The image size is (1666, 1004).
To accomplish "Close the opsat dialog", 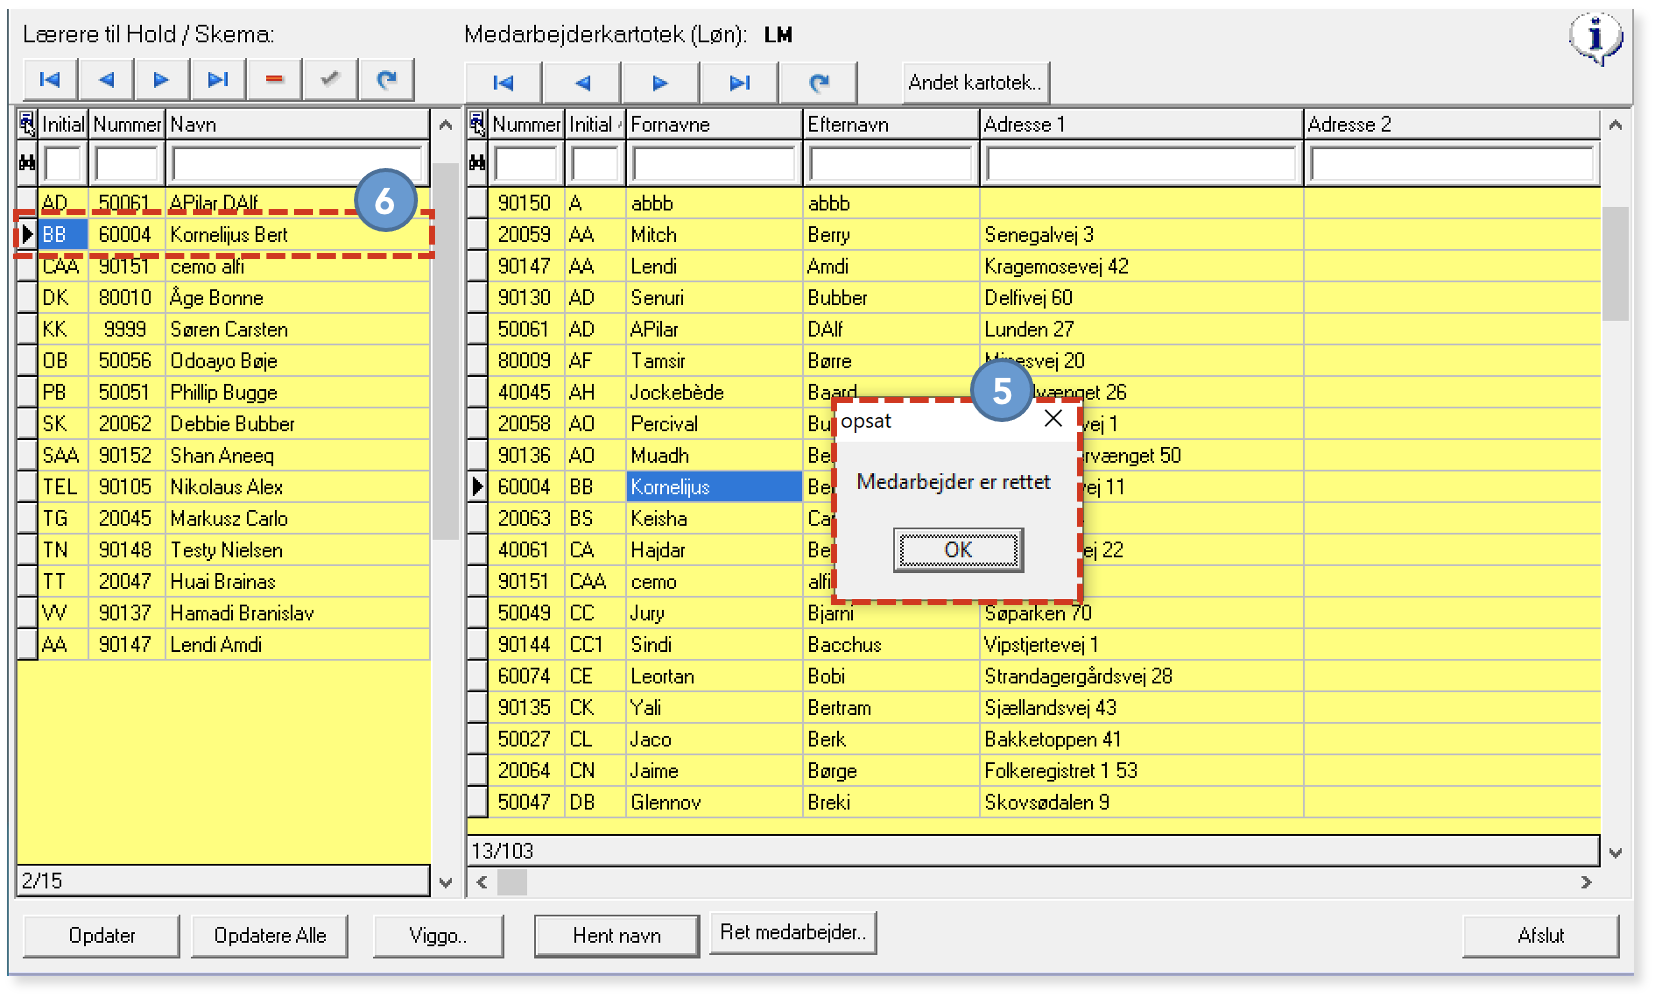I will tap(1053, 419).
